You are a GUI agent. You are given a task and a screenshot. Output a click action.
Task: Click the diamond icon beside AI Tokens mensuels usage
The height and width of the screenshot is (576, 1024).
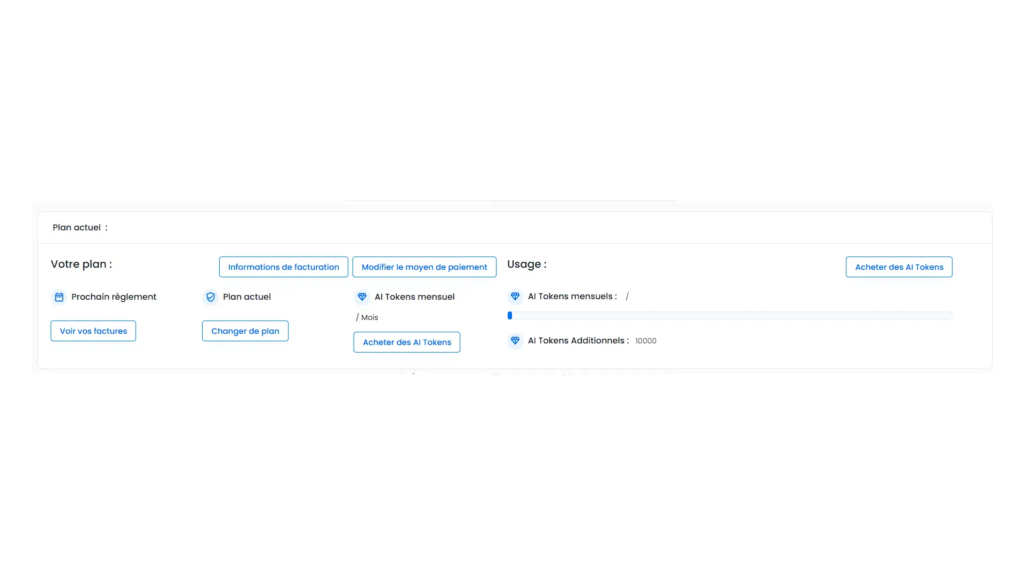[515, 297]
